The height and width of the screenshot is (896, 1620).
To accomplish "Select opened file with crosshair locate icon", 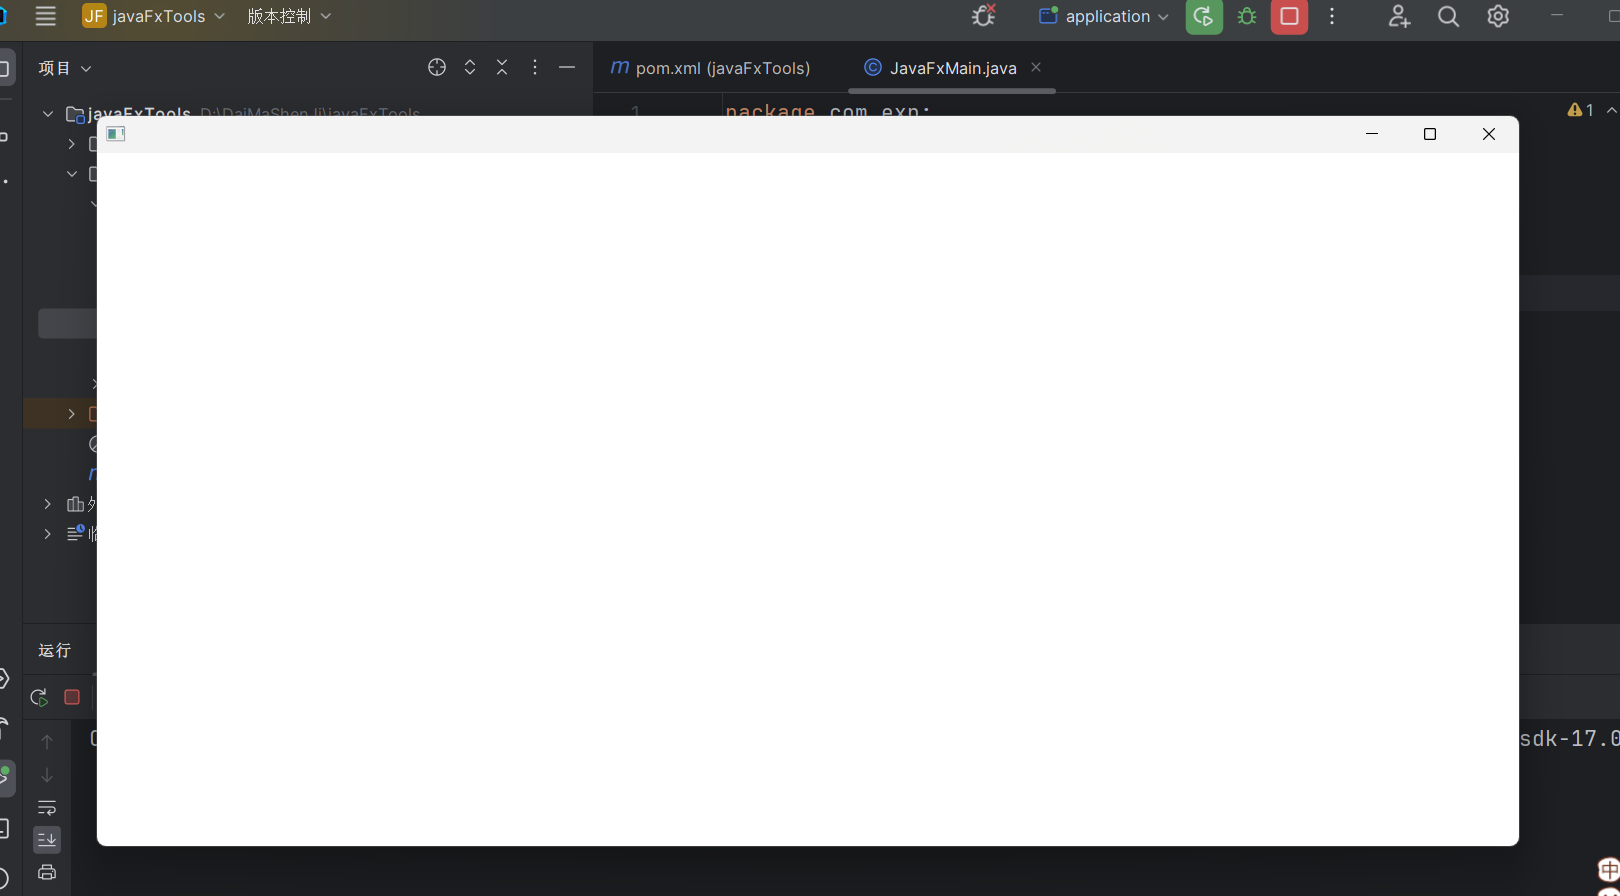I will coord(437,67).
